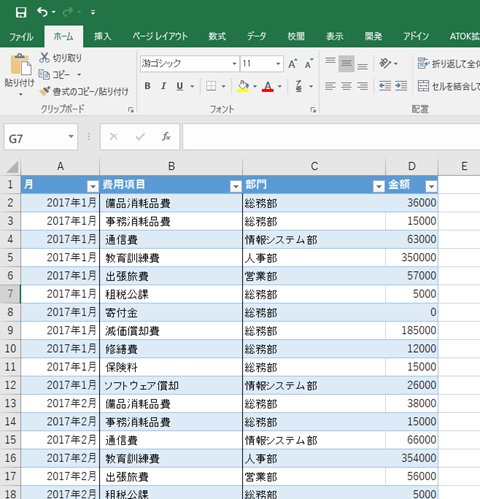
Task: Switch to the 開発 tab
Action: coord(373,36)
